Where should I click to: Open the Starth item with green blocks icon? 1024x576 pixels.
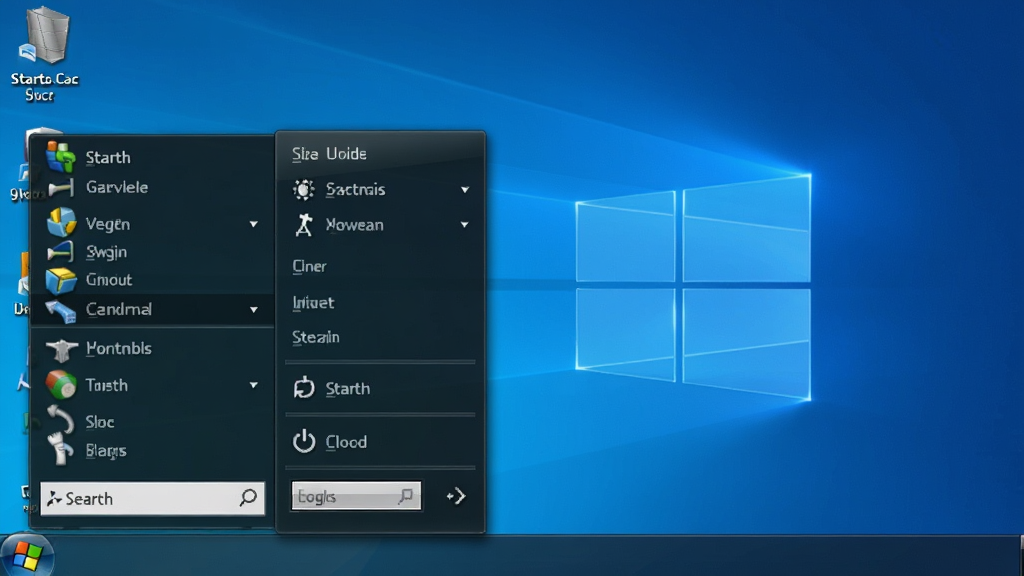[61, 157]
